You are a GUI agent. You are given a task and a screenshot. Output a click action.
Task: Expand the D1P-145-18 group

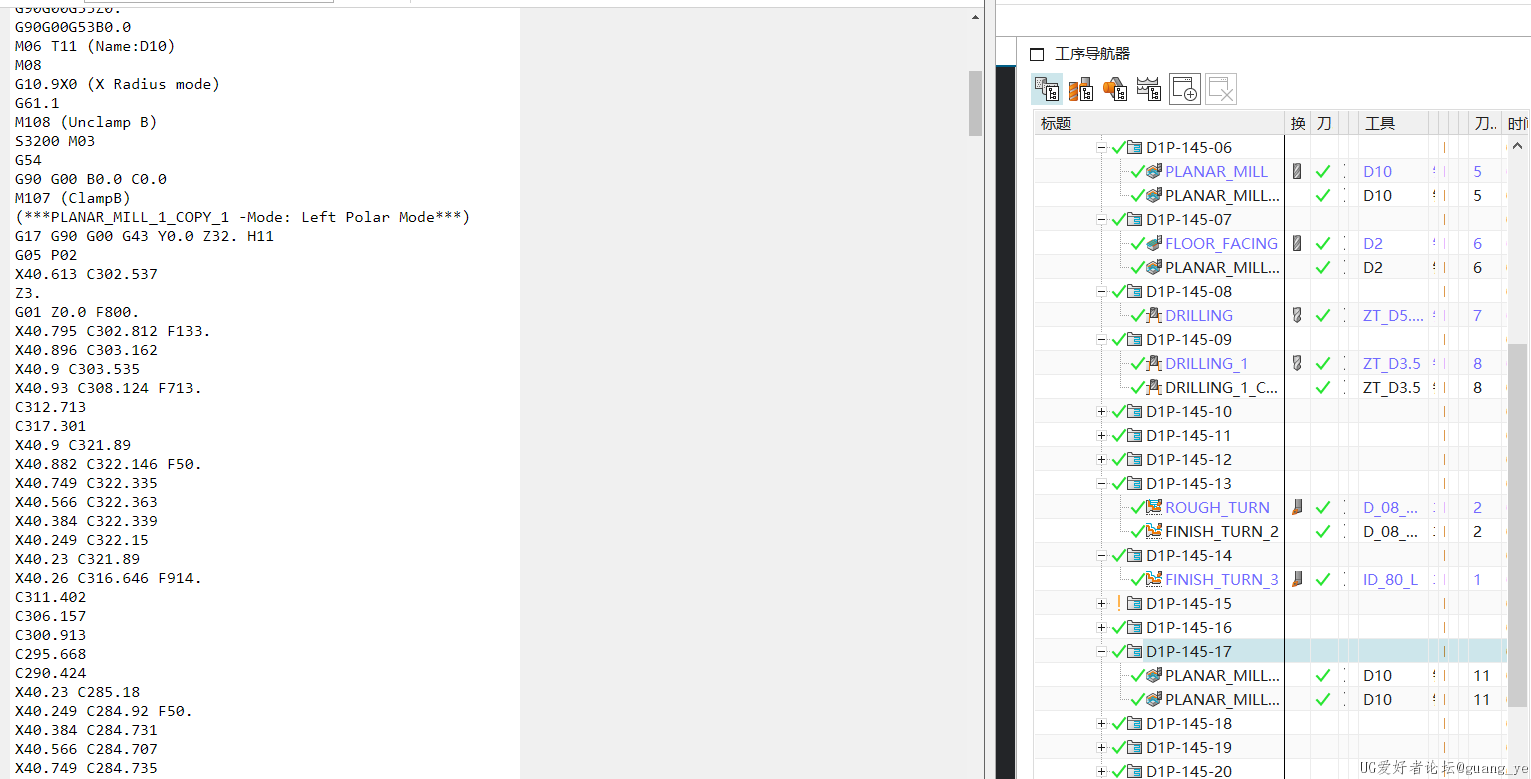point(1102,723)
